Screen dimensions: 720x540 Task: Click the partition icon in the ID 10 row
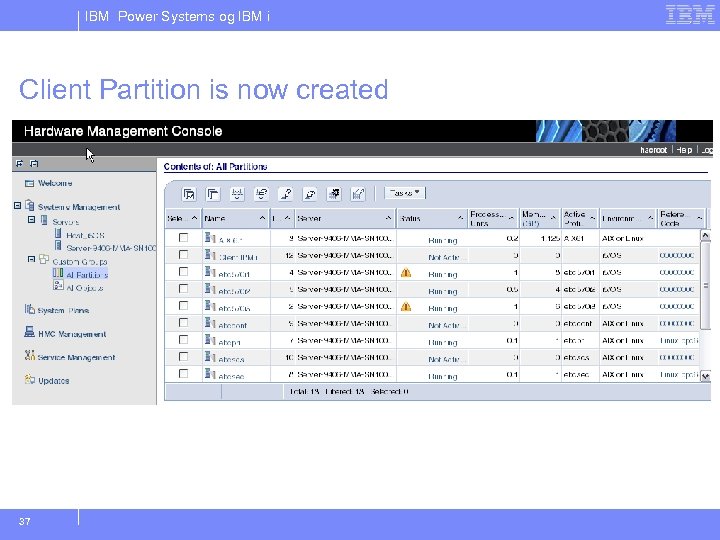point(210,357)
